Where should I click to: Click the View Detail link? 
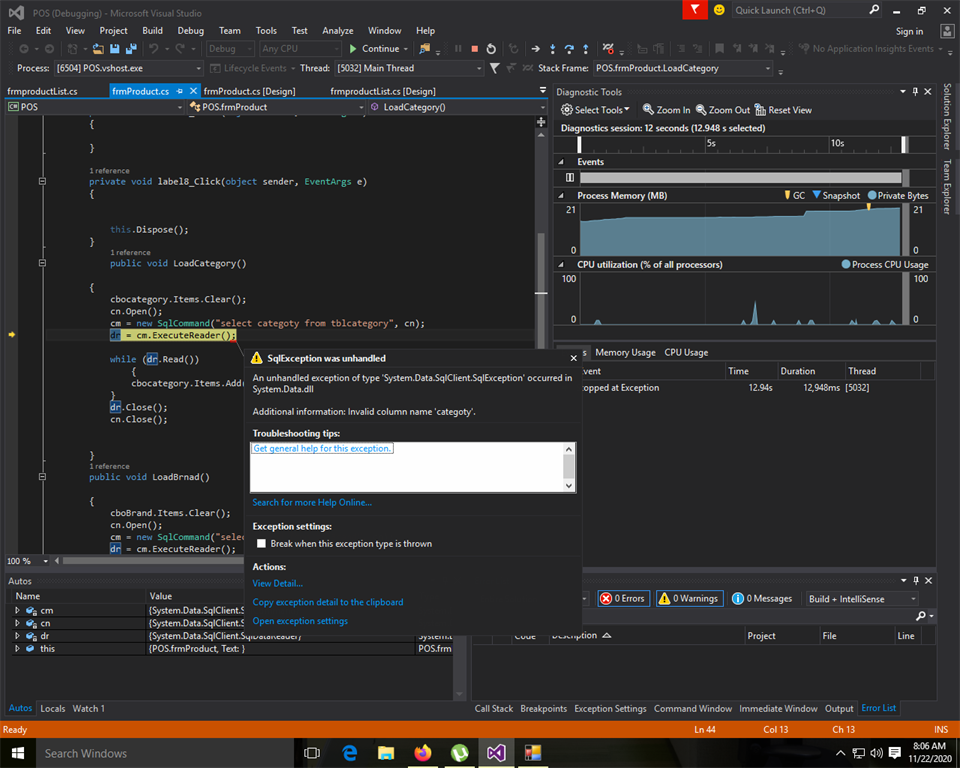[x=277, y=583]
